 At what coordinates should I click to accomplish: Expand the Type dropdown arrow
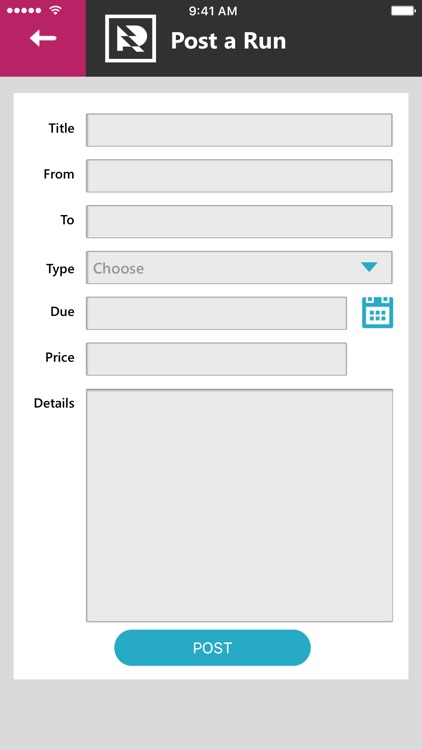(369, 267)
